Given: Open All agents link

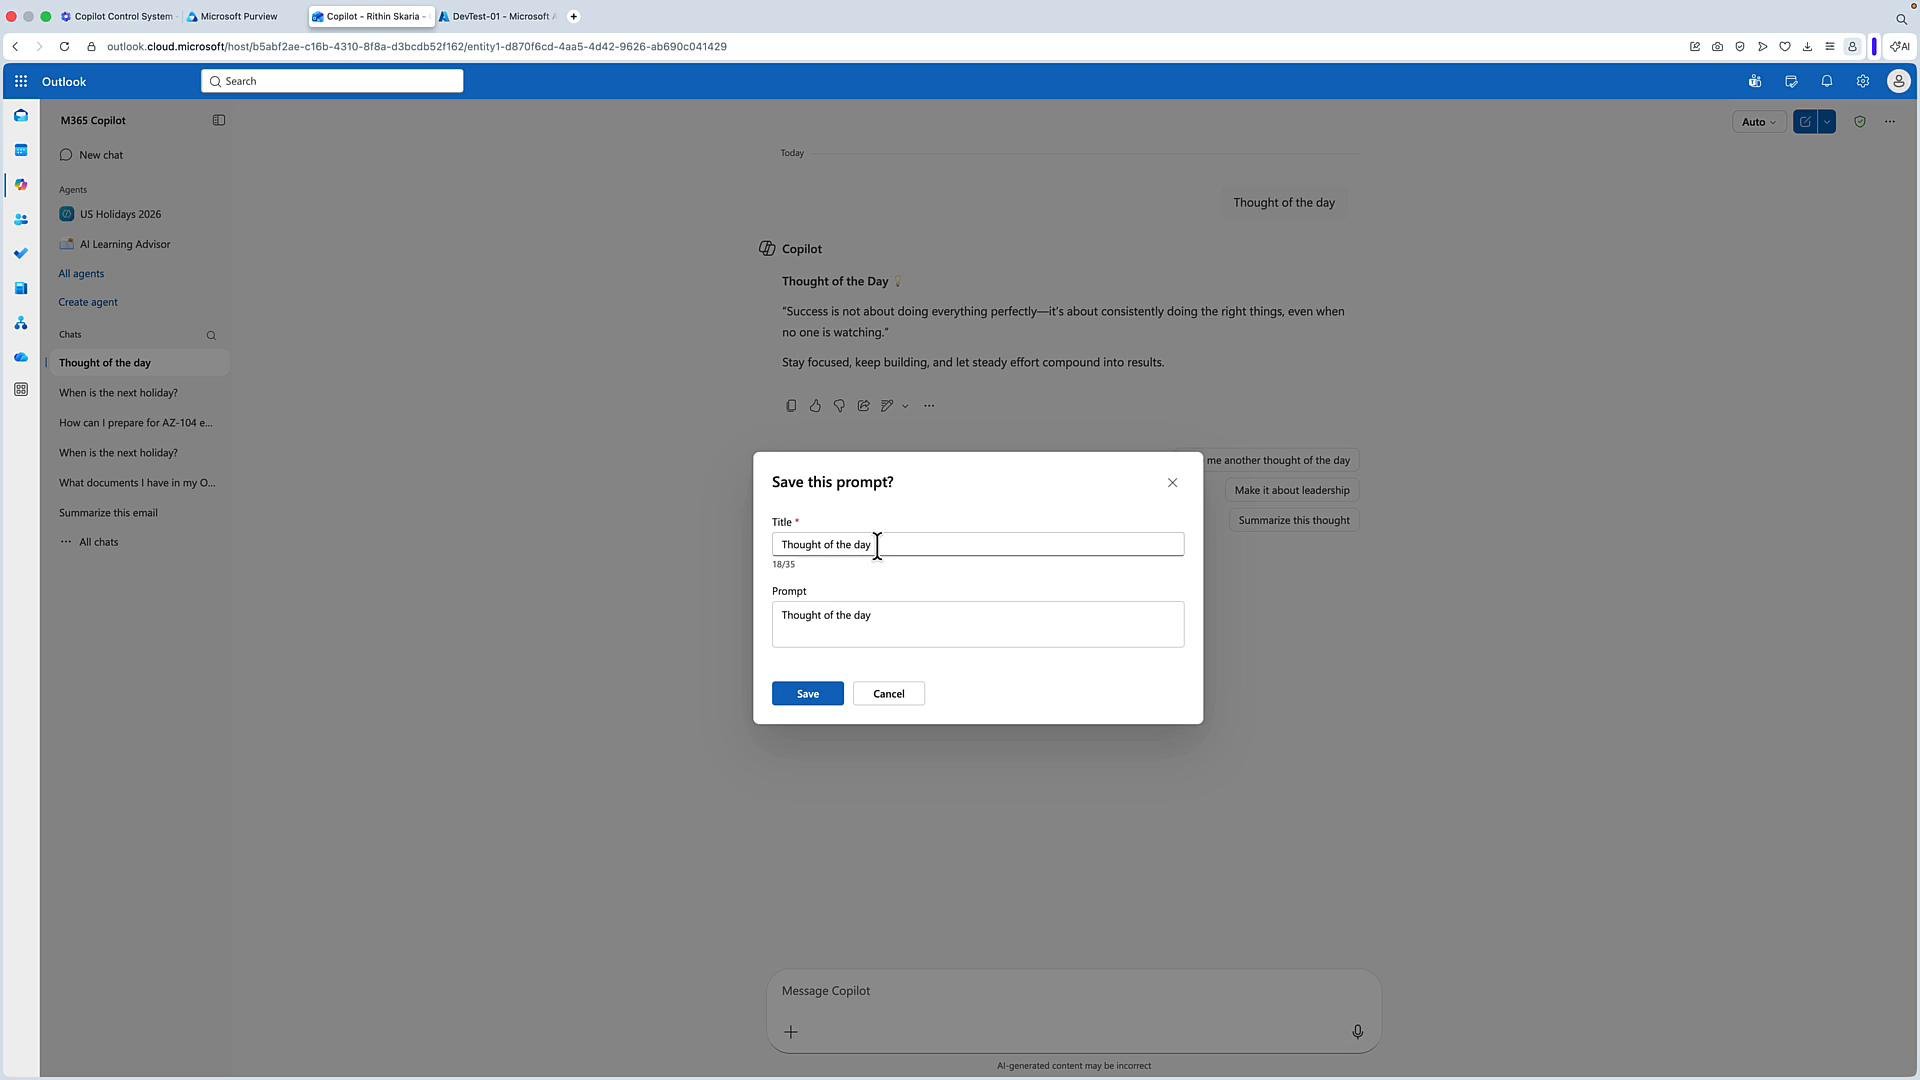Looking at the screenshot, I should (x=81, y=274).
